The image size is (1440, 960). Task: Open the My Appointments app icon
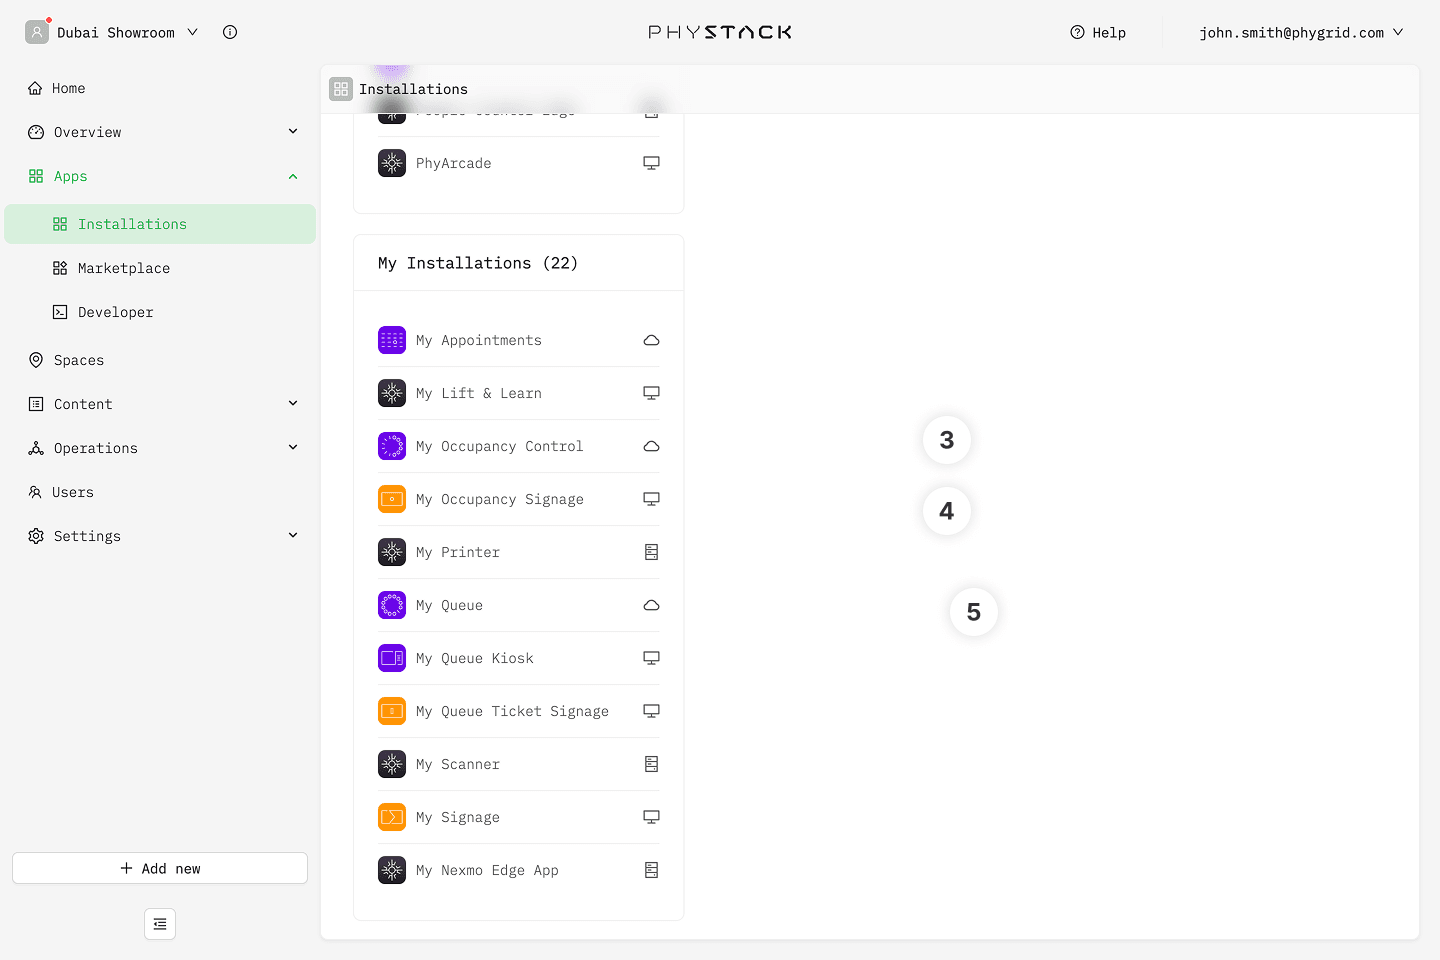[392, 340]
